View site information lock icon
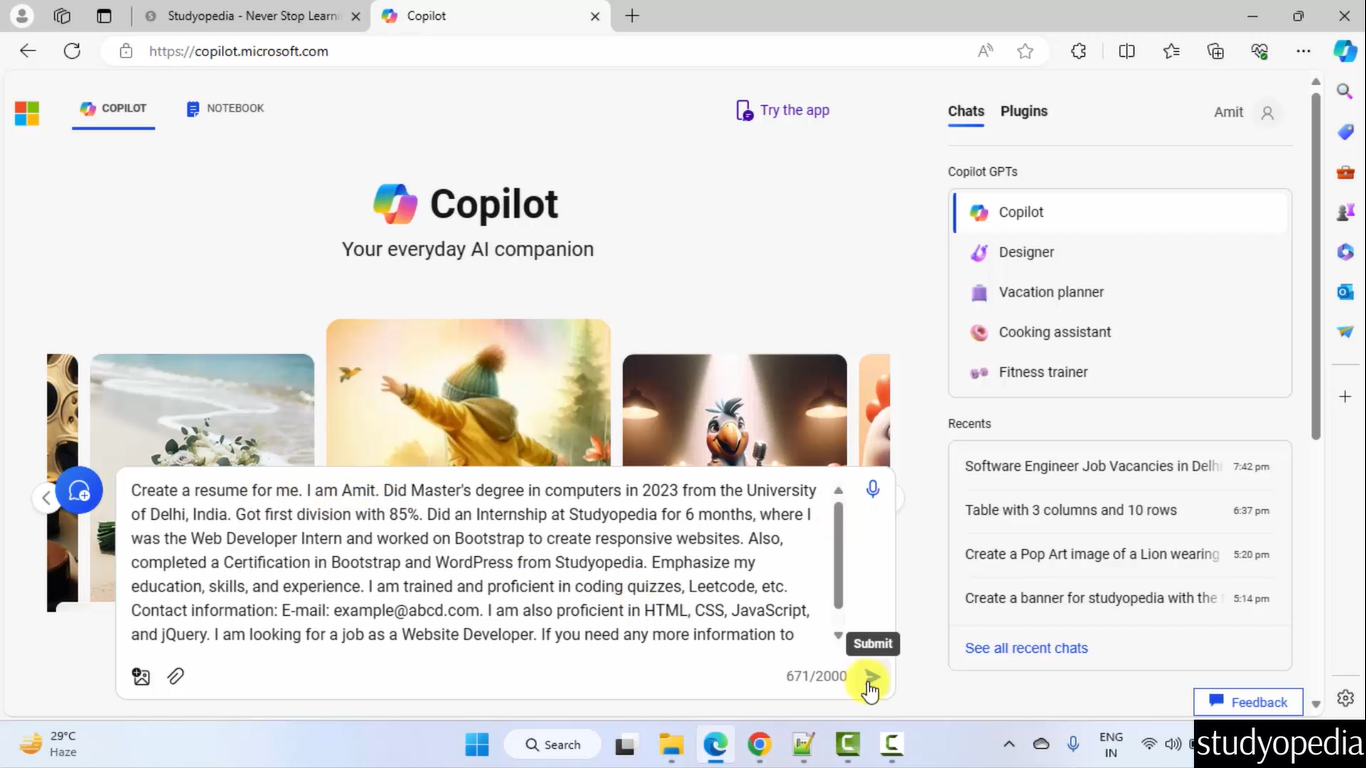 (x=126, y=51)
